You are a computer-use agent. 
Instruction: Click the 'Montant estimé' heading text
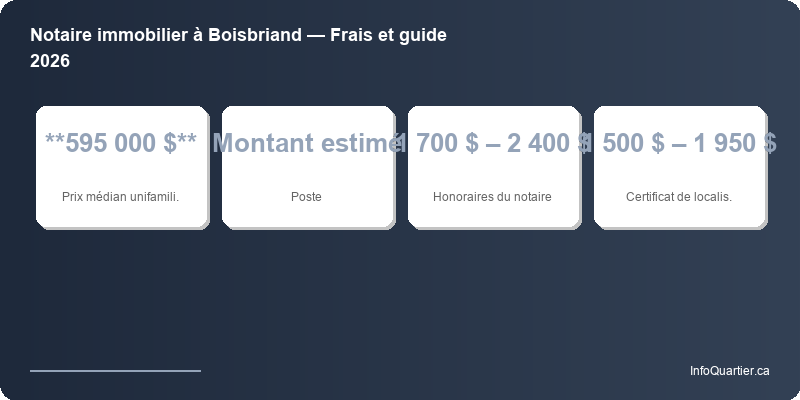307,143
